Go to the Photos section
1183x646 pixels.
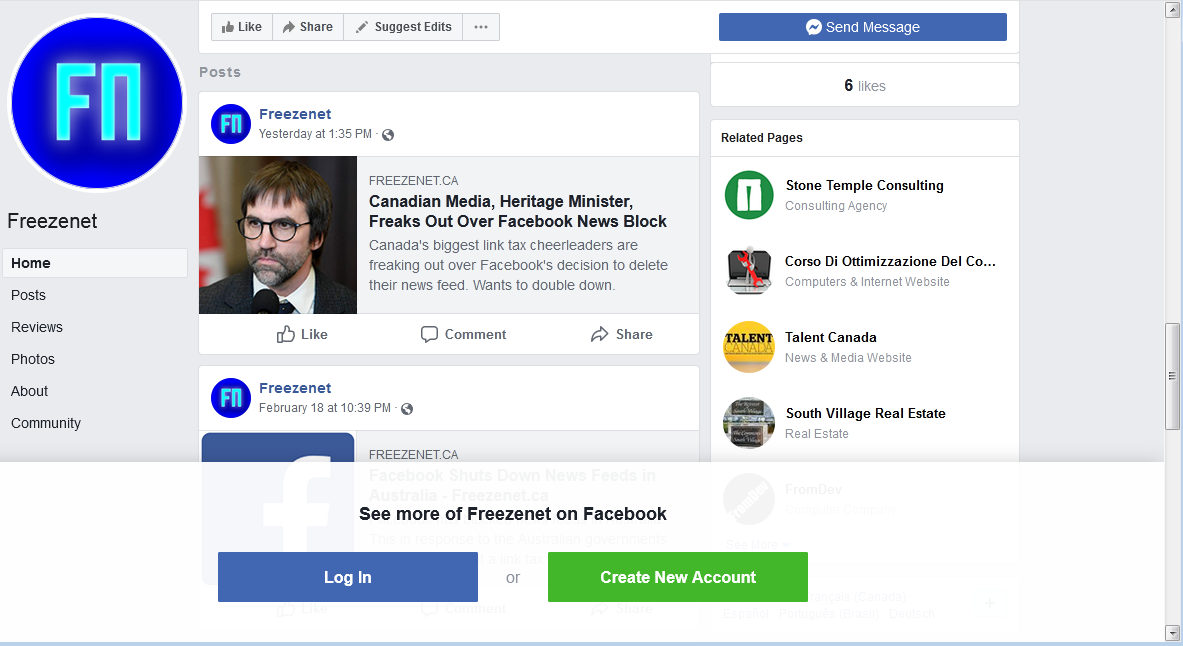click(32, 359)
